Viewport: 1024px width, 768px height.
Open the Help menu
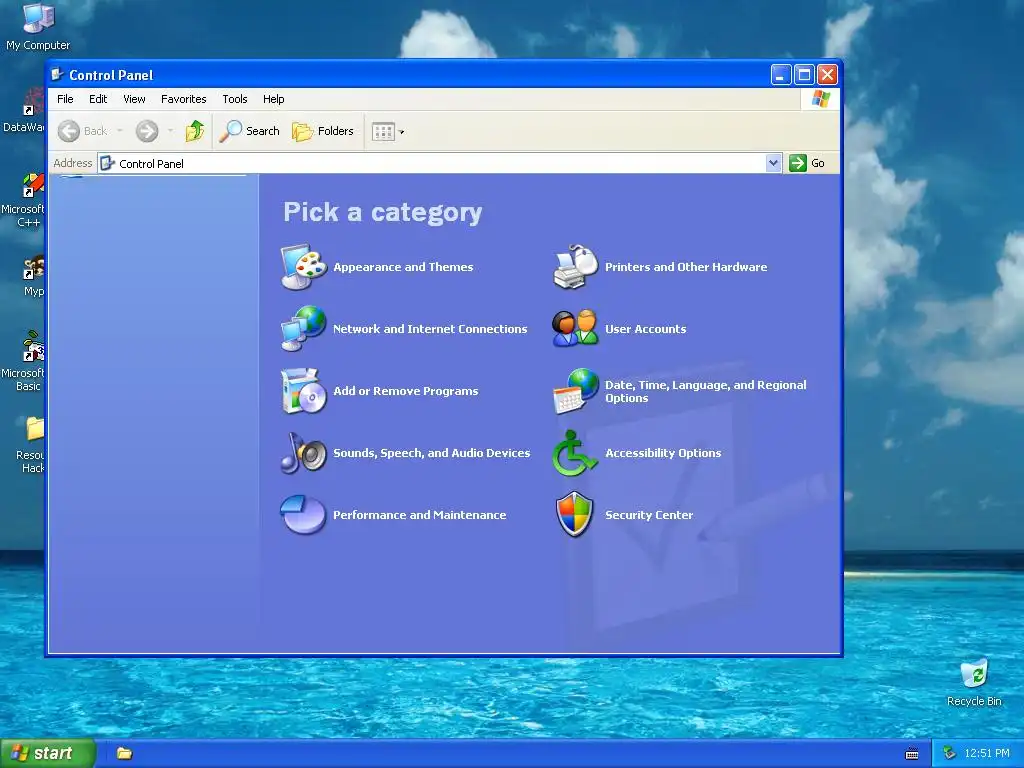tap(274, 99)
